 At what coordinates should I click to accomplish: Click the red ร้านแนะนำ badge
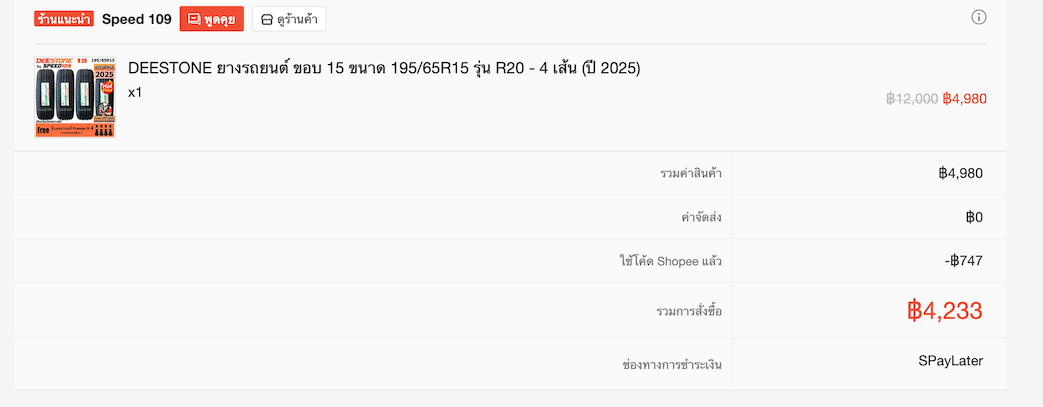pyautogui.click(x=64, y=19)
